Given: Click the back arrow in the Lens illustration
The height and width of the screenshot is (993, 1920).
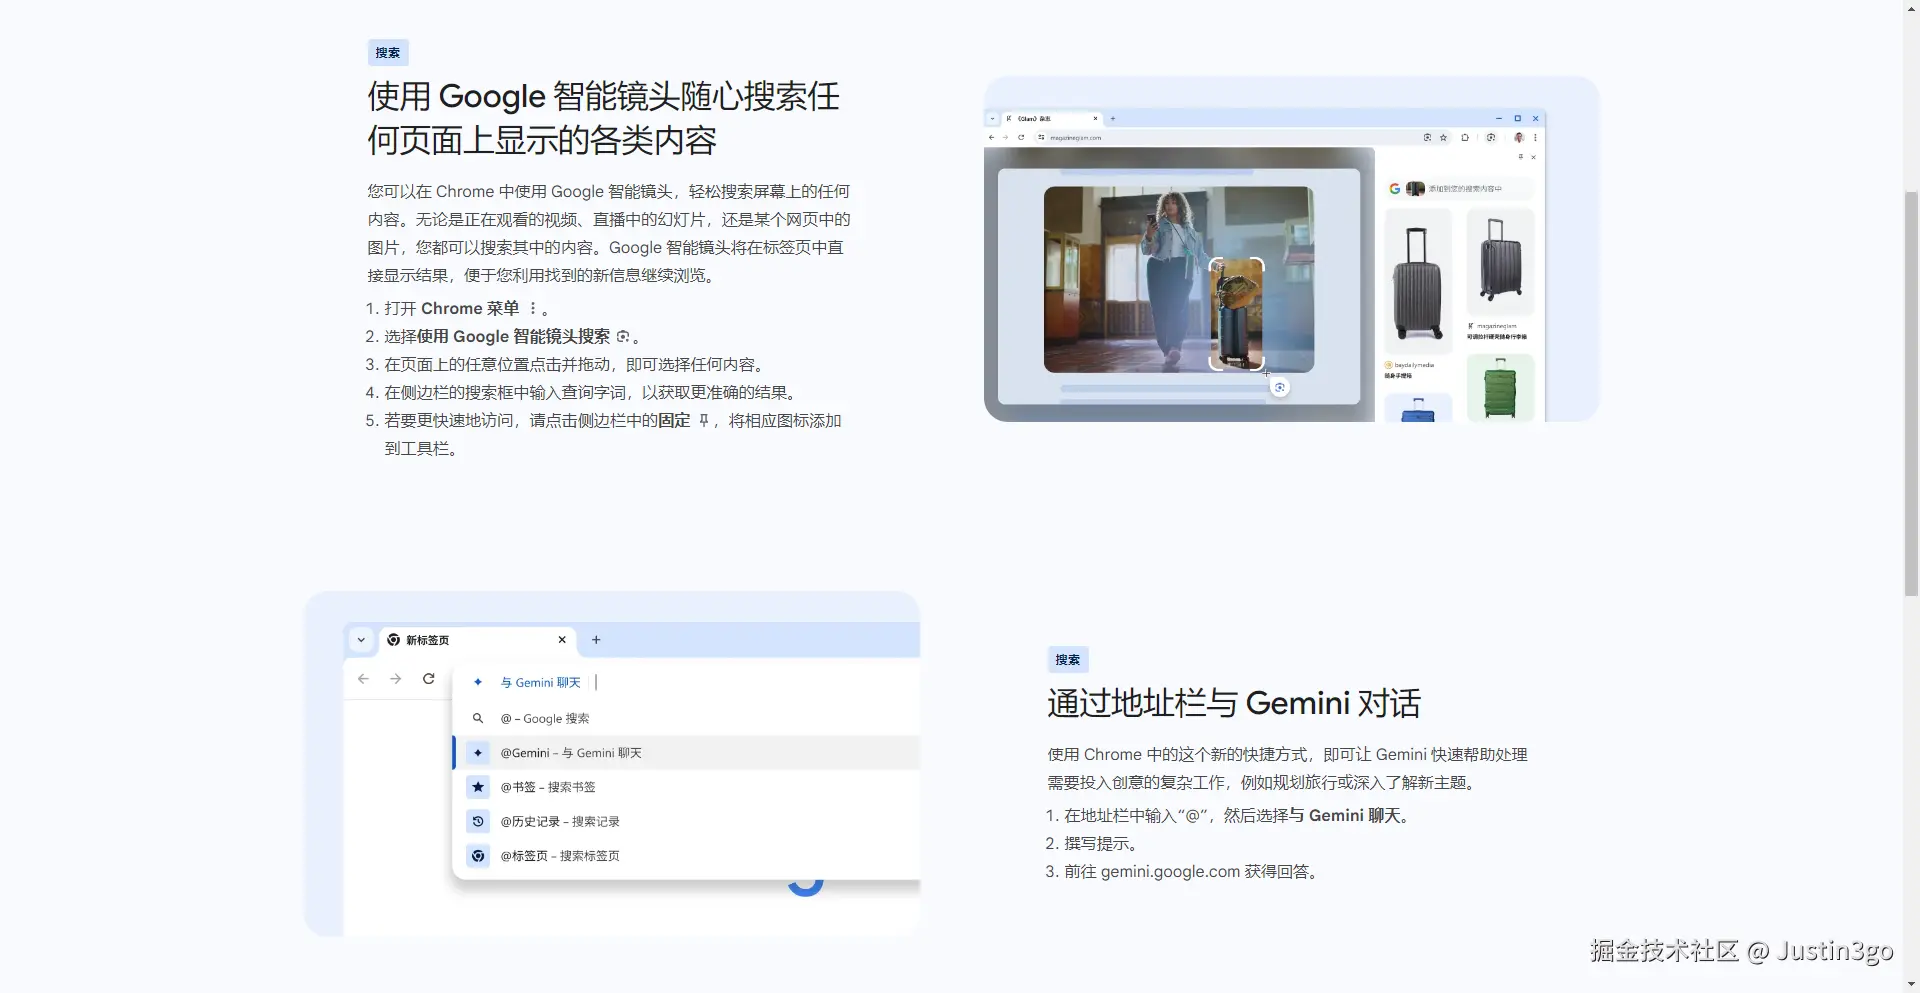Looking at the screenshot, I should tap(991, 137).
